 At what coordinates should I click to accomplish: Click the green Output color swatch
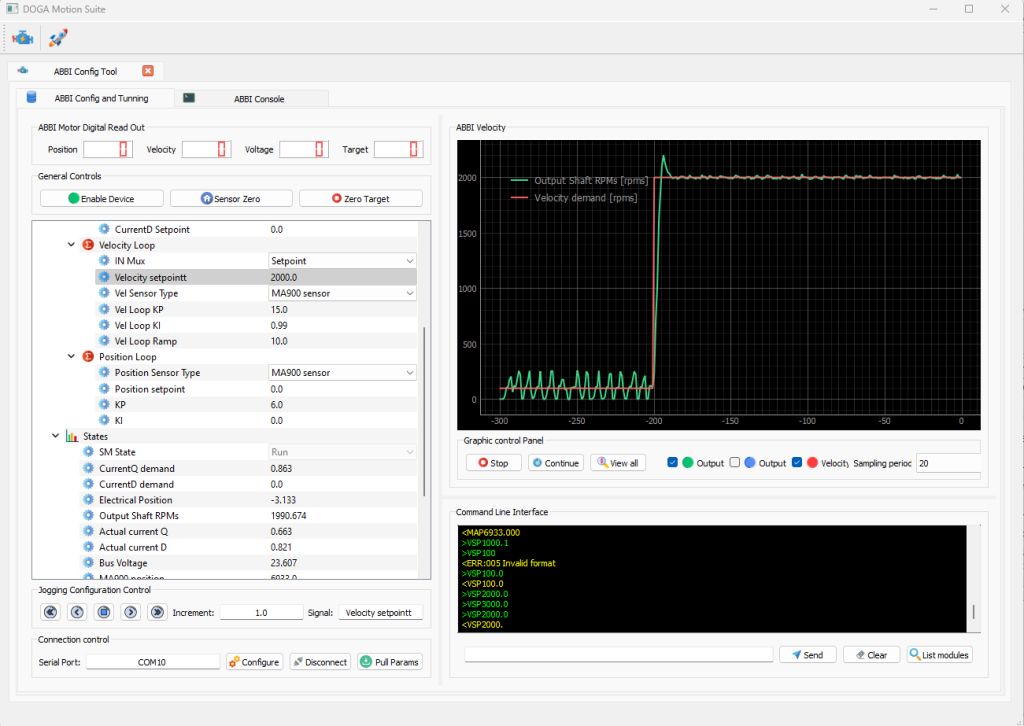688,462
